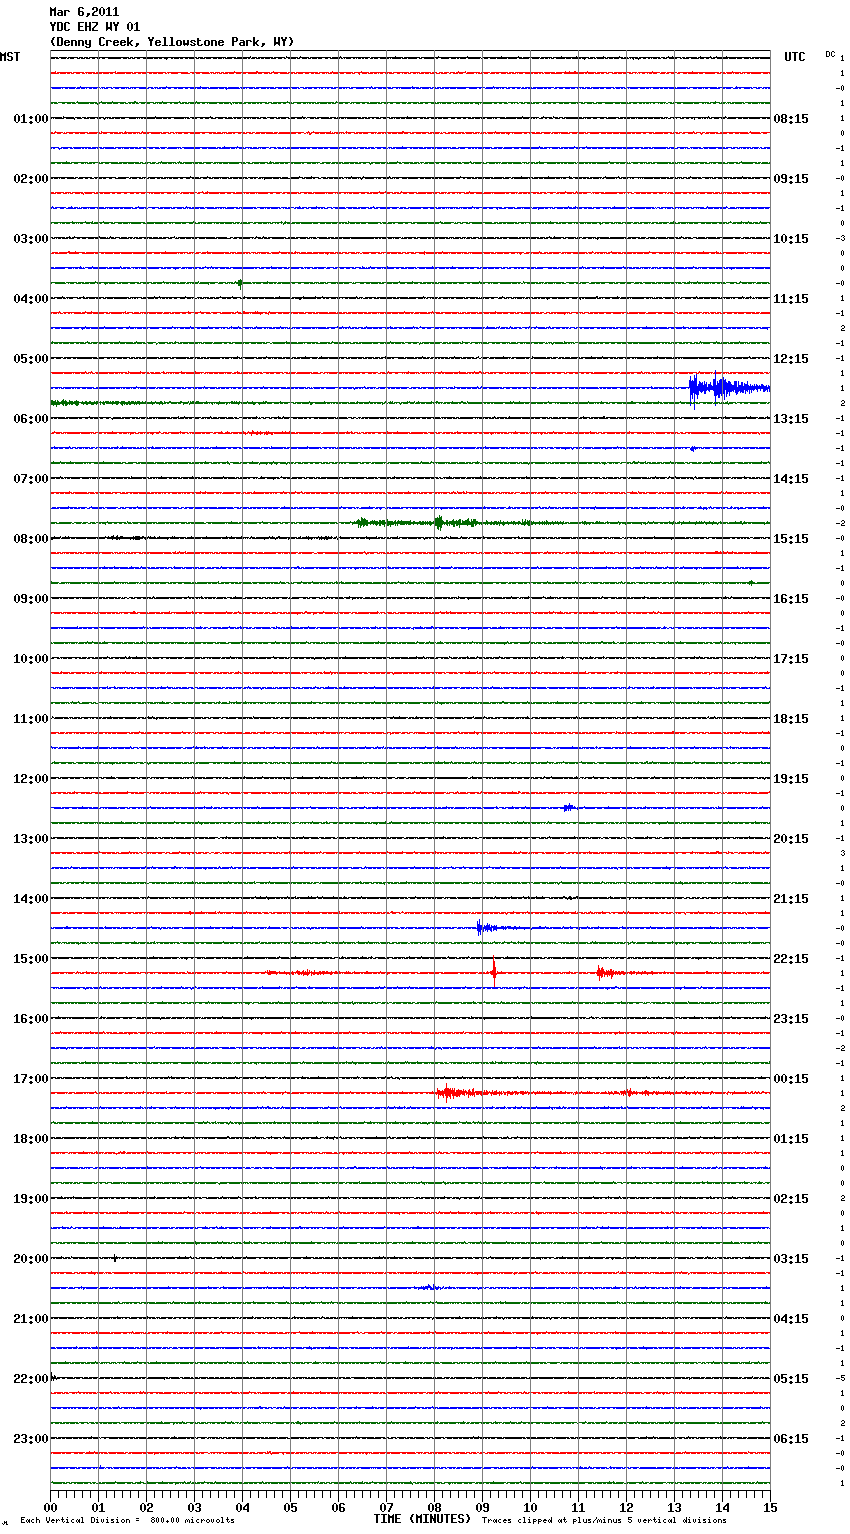Click the minute 00 axis tick label
Viewport: 850px width, 1534px height.
[50, 1507]
